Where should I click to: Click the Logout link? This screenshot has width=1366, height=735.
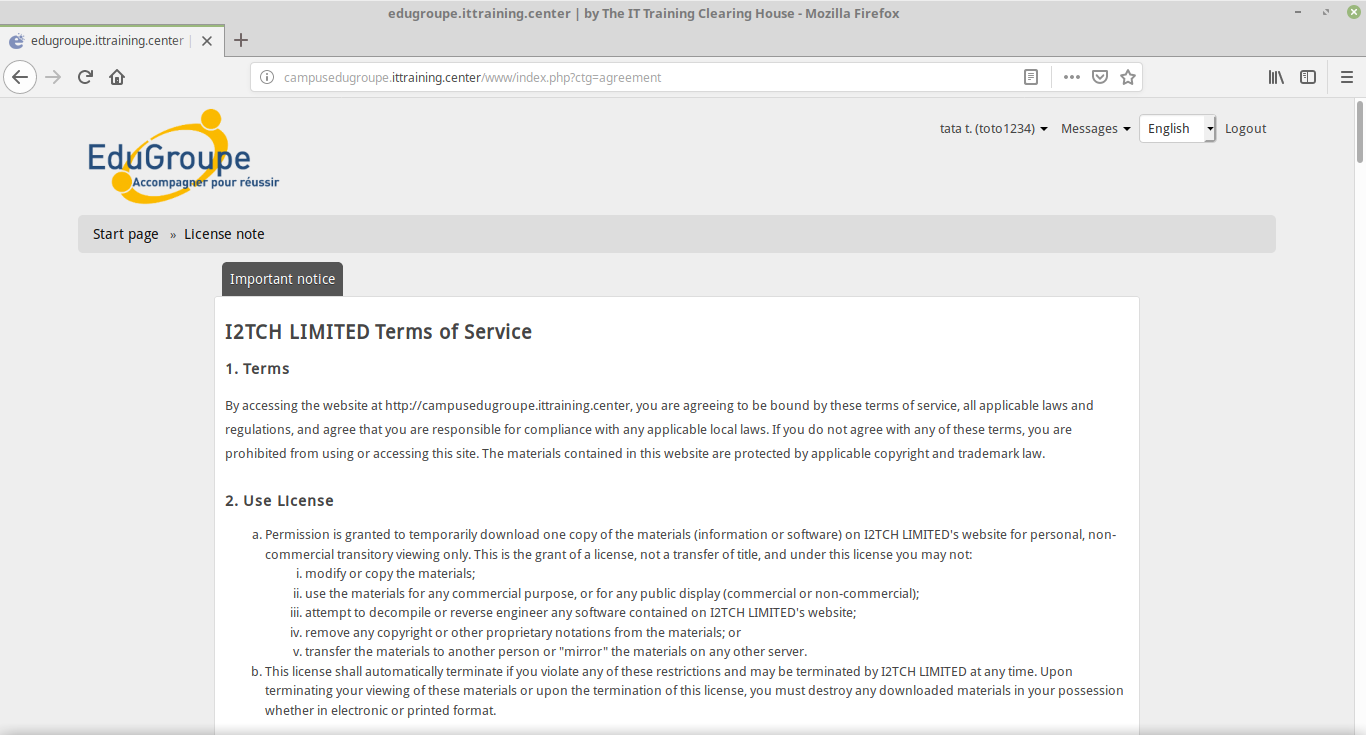(x=1245, y=128)
